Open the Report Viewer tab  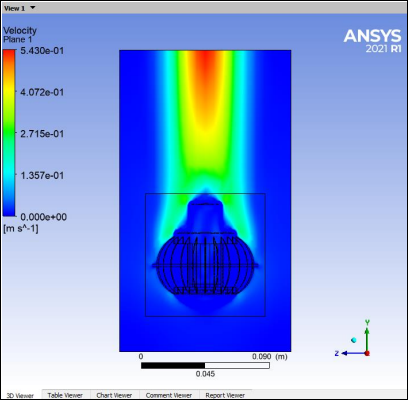pyautogui.click(x=225, y=395)
